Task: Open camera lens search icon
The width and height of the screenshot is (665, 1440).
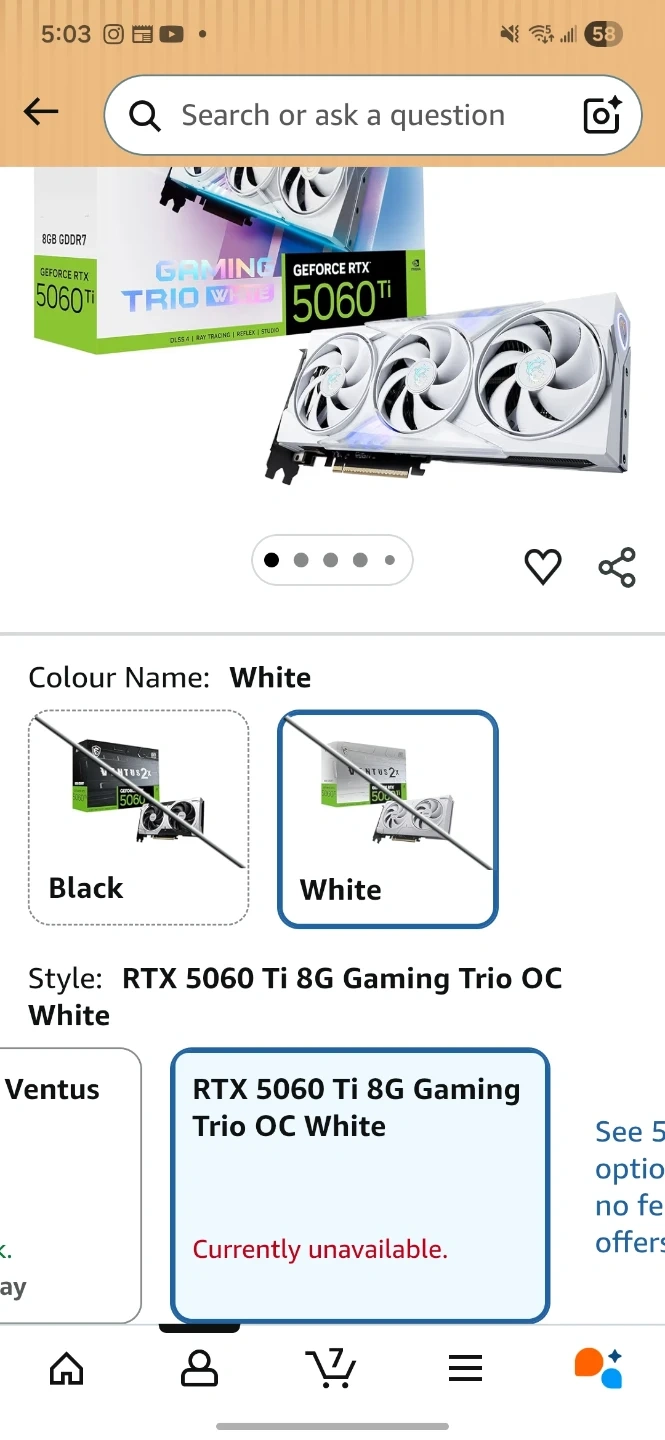Action: coord(603,115)
